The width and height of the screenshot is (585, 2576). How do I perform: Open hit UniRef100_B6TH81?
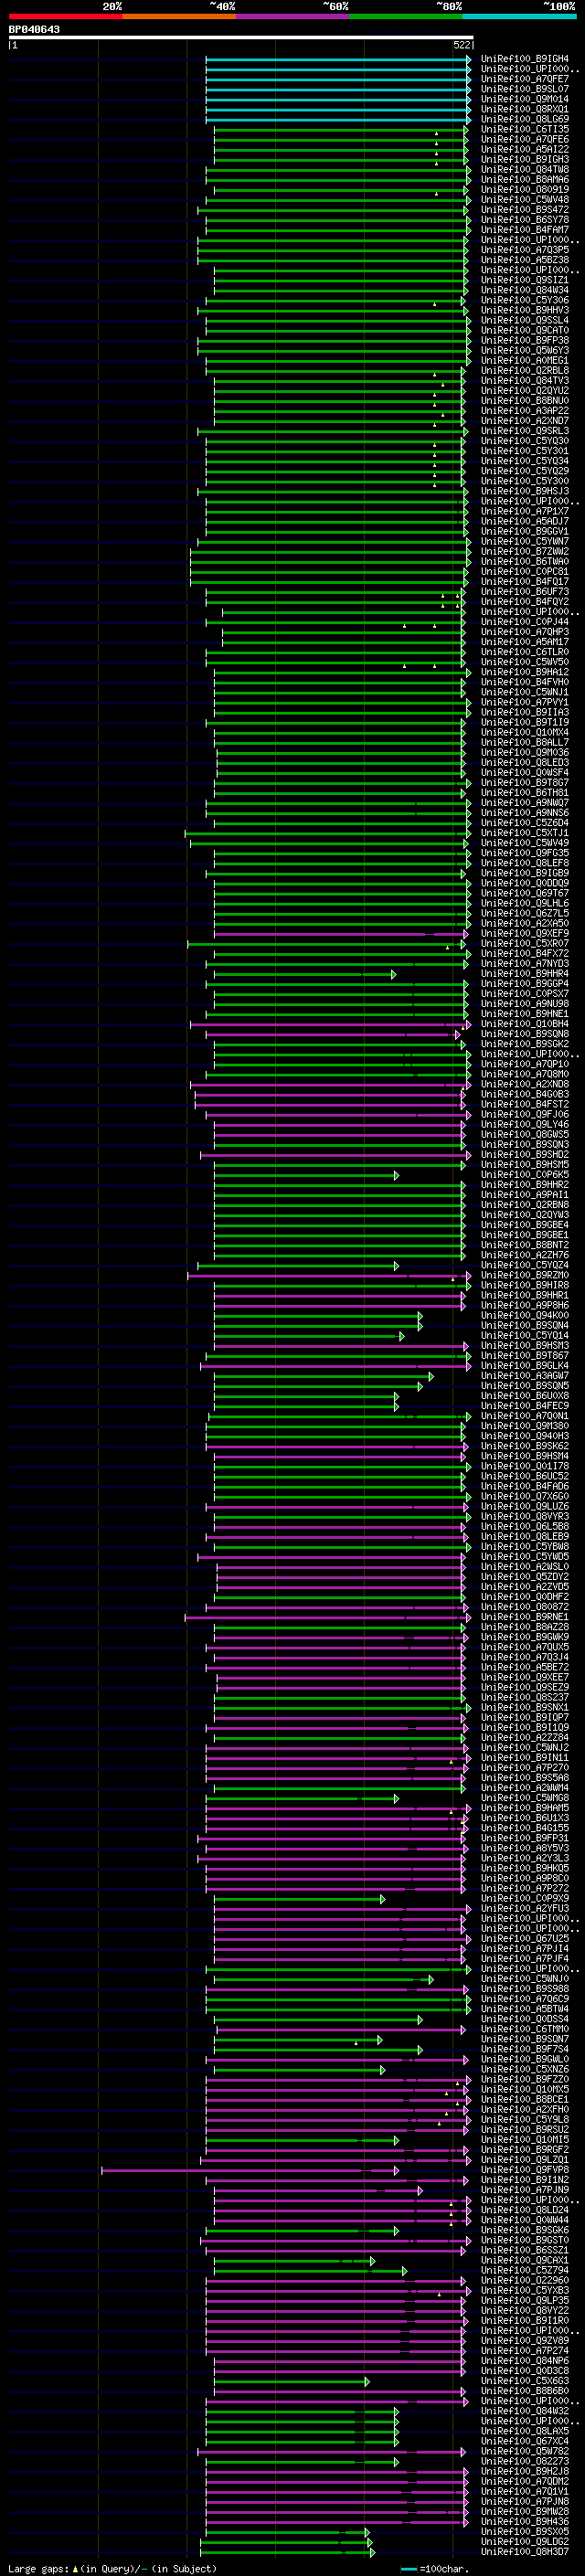point(524,794)
